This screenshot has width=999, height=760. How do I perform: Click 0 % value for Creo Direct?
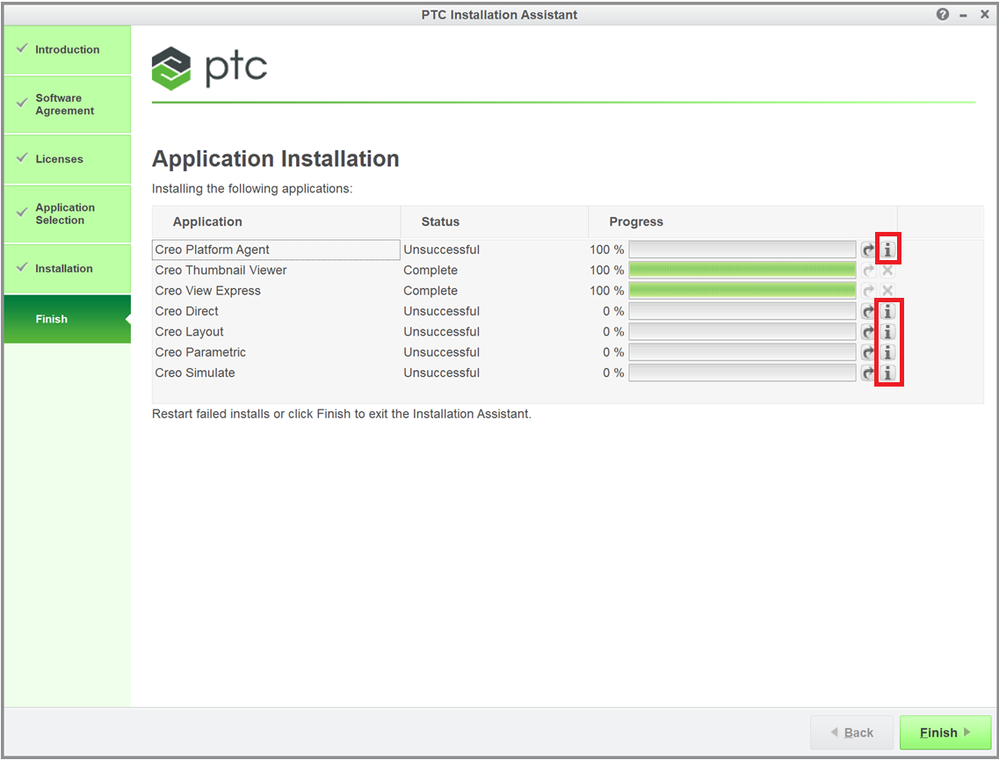(x=614, y=312)
